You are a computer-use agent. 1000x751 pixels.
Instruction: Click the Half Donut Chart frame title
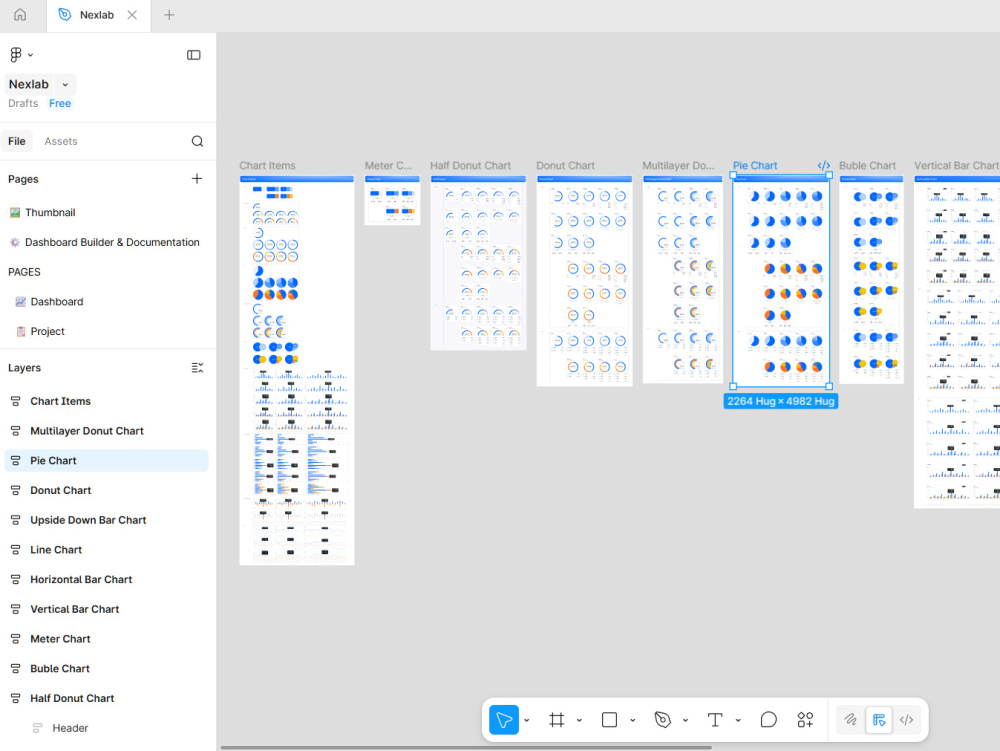click(x=470, y=166)
